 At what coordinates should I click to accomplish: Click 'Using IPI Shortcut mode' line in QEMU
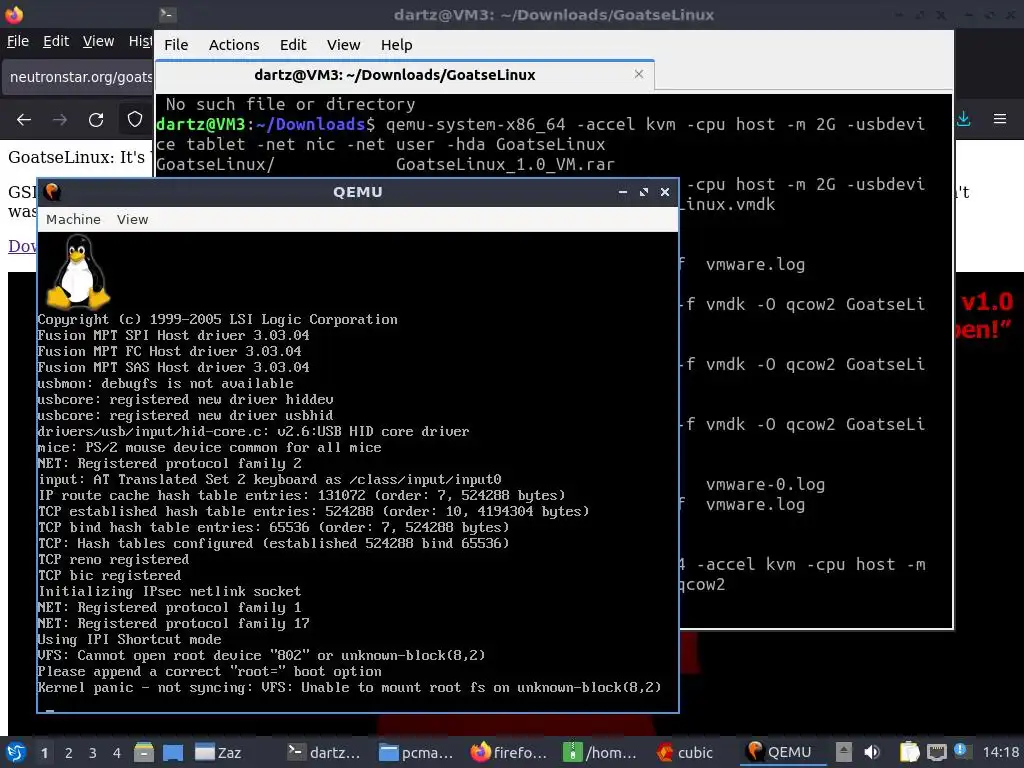point(129,639)
